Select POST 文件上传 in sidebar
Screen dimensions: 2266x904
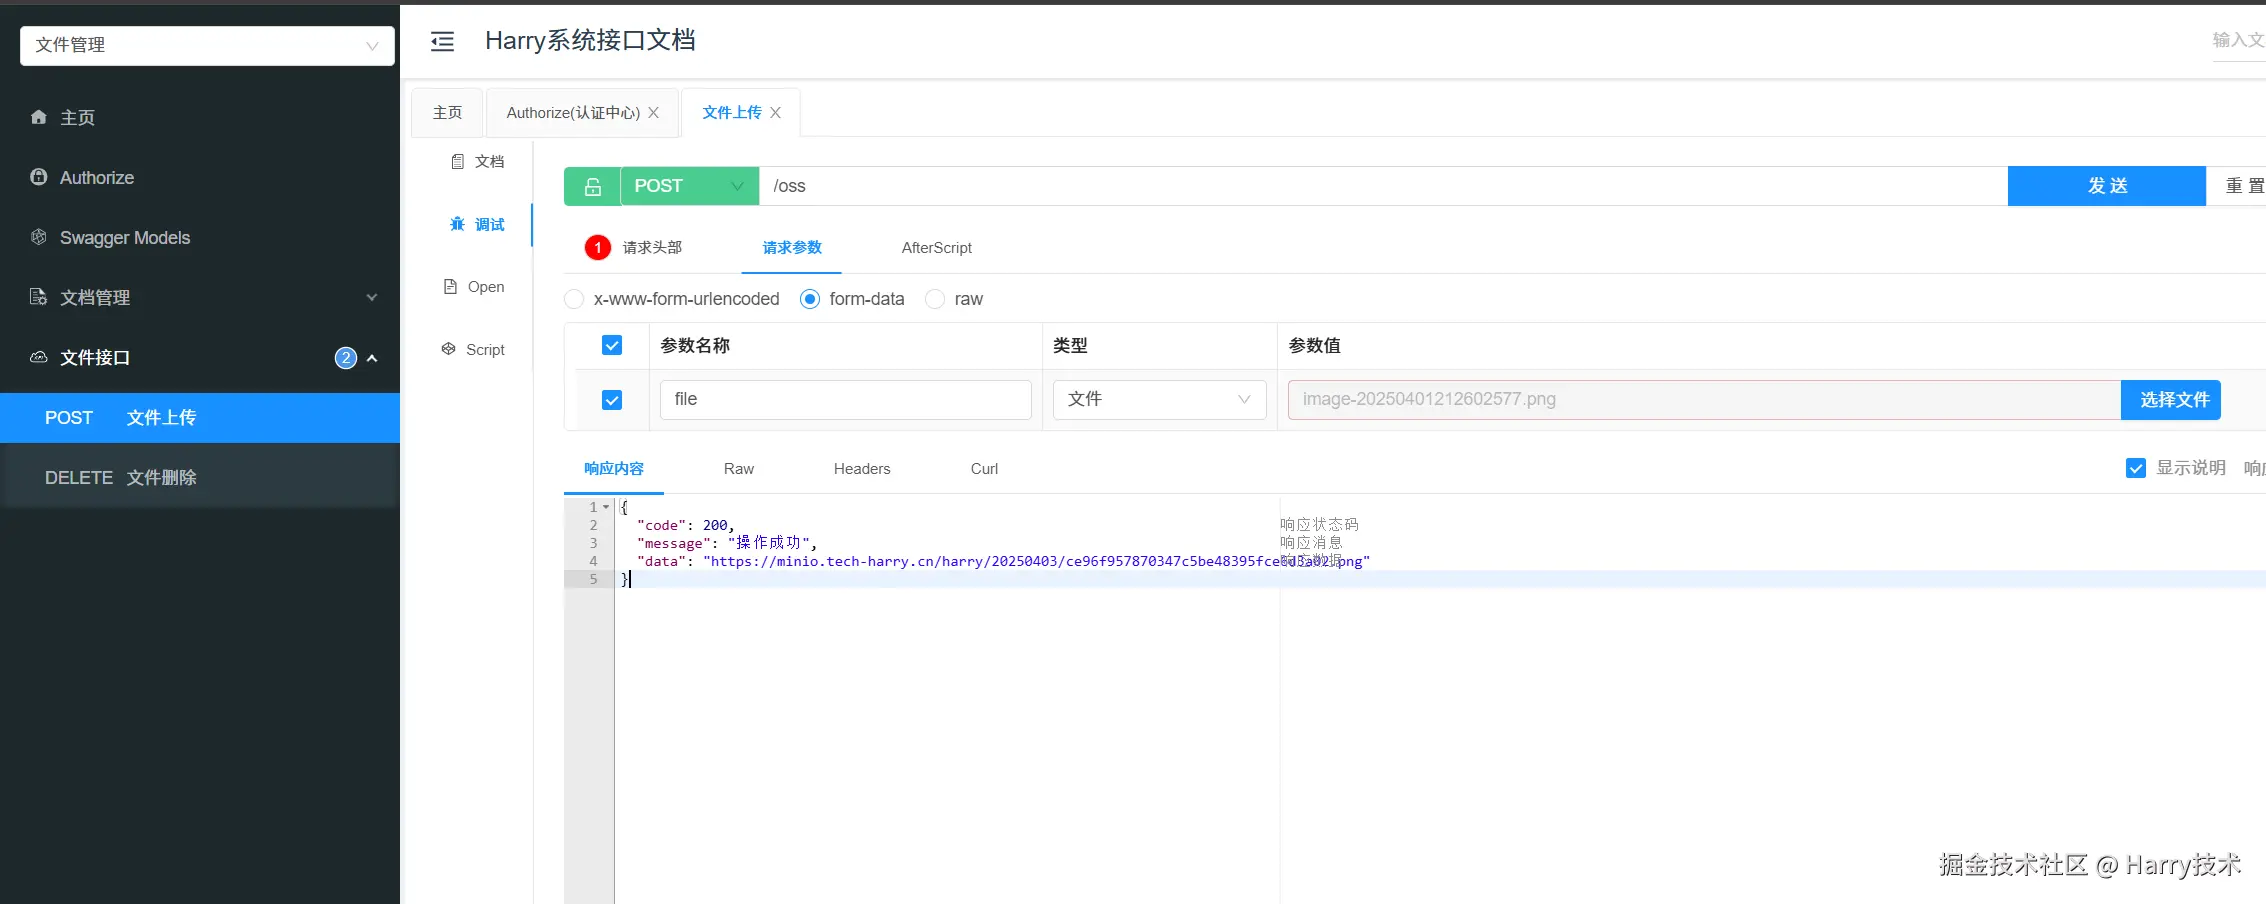(200, 418)
